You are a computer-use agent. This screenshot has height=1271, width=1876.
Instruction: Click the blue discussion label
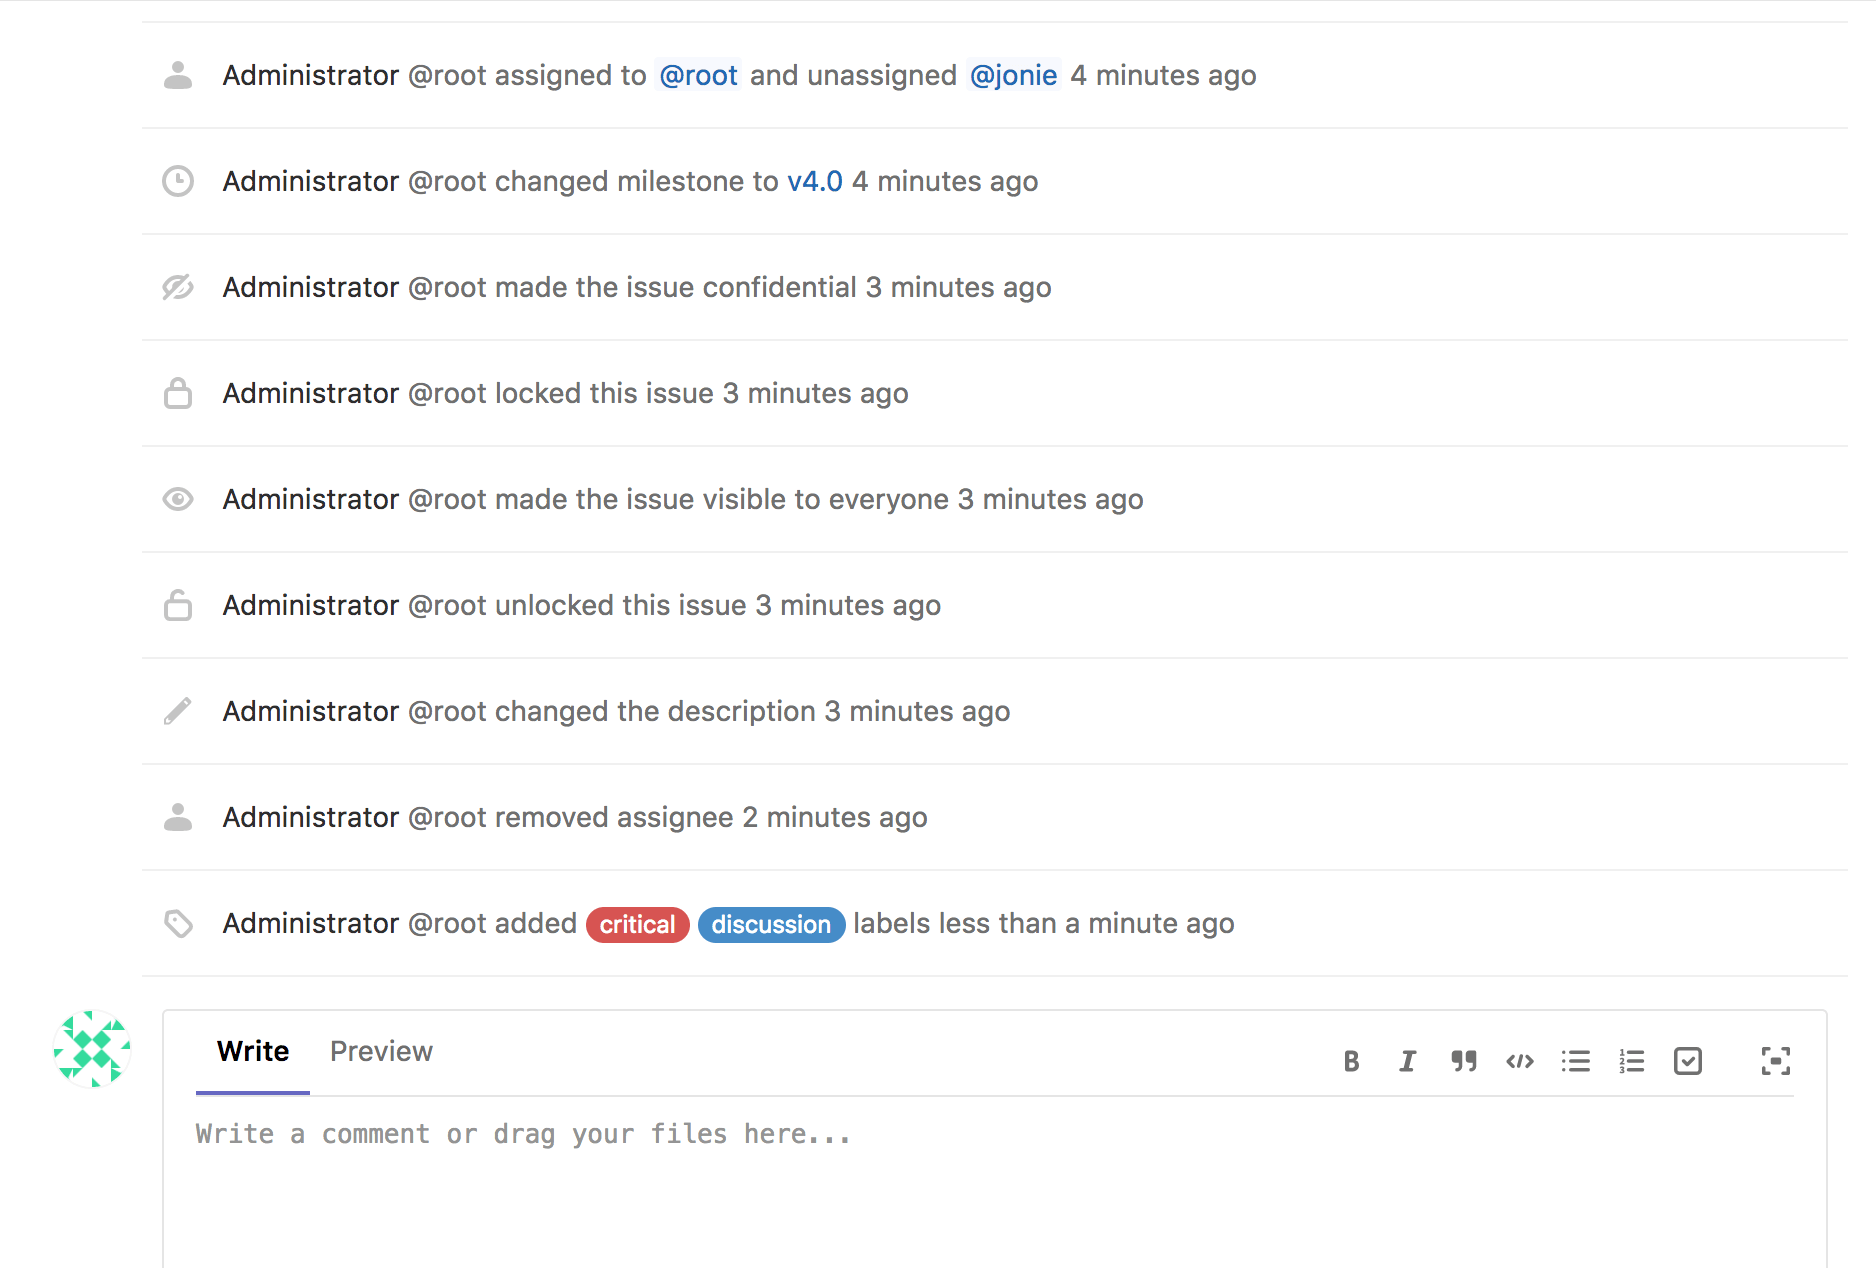771,924
